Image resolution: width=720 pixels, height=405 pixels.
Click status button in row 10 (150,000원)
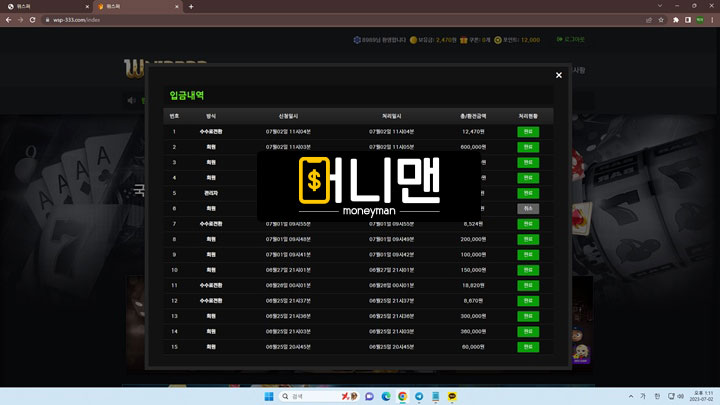528,270
